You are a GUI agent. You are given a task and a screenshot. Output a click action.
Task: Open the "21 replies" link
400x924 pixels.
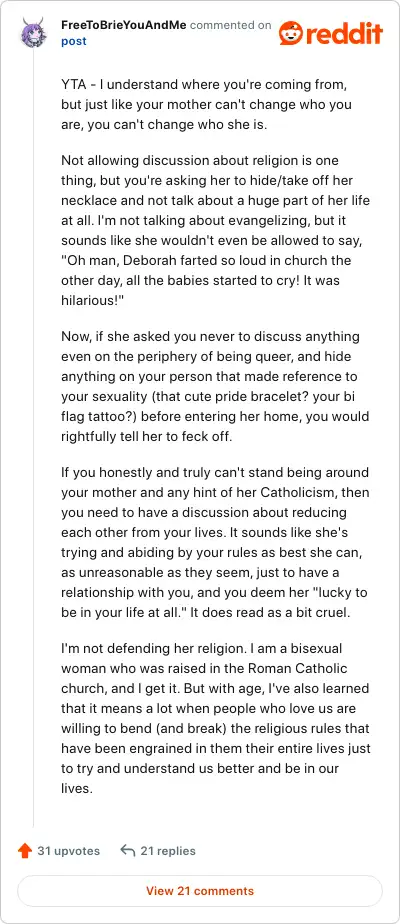[168, 851]
